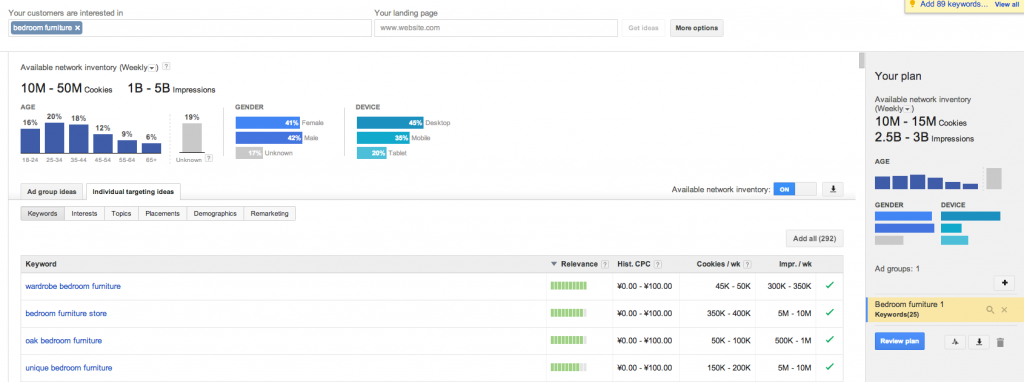The width and height of the screenshot is (1024, 382).
Task: Click 'Add 89 keywords...' notice text
Action: click(x=954, y=4)
